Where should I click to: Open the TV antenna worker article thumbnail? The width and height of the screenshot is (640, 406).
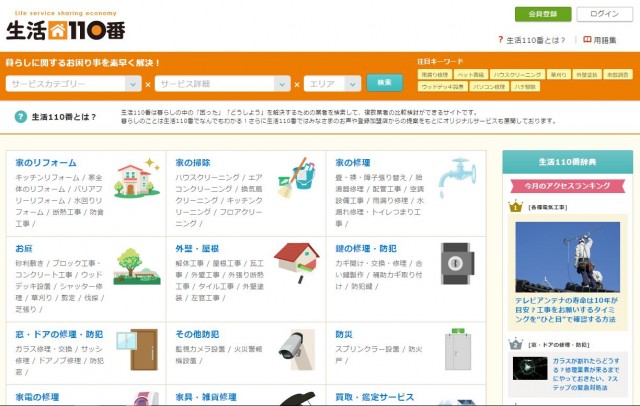pyautogui.click(x=567, y=255)
